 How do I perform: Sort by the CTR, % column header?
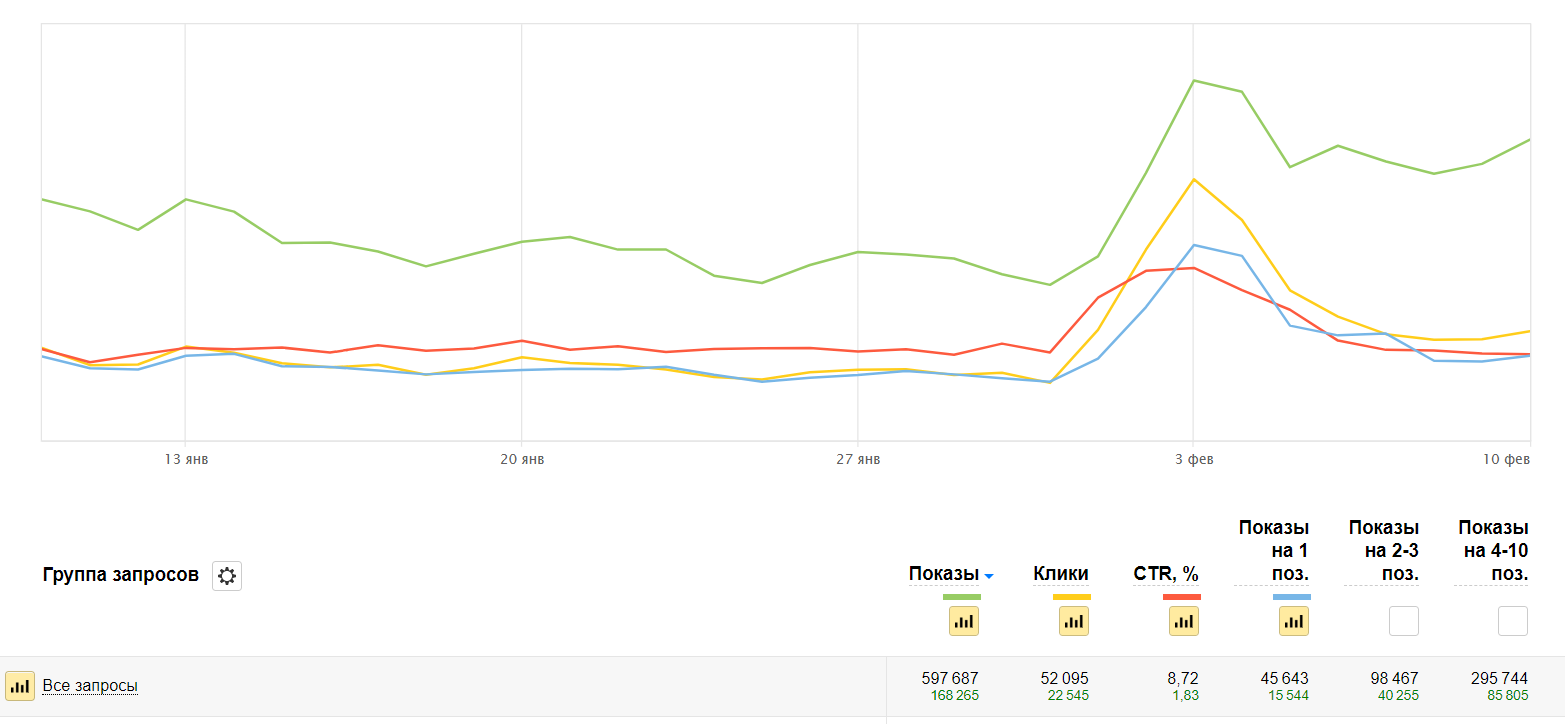1166,574
